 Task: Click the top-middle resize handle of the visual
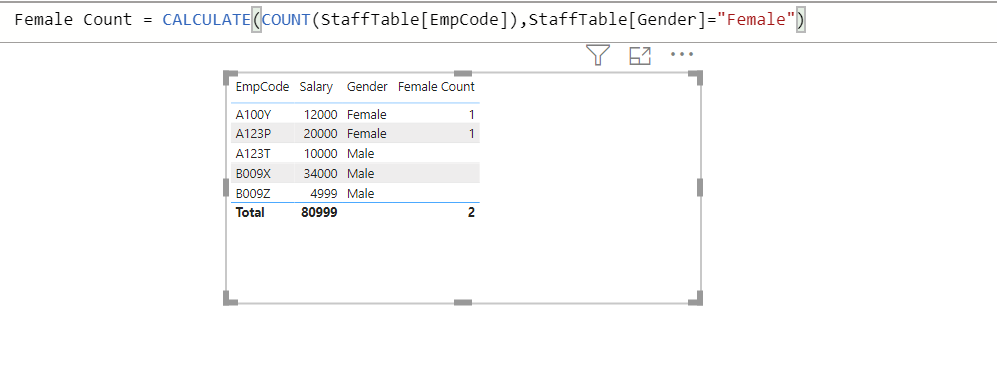pyautogui.click(x=463, y=73)
